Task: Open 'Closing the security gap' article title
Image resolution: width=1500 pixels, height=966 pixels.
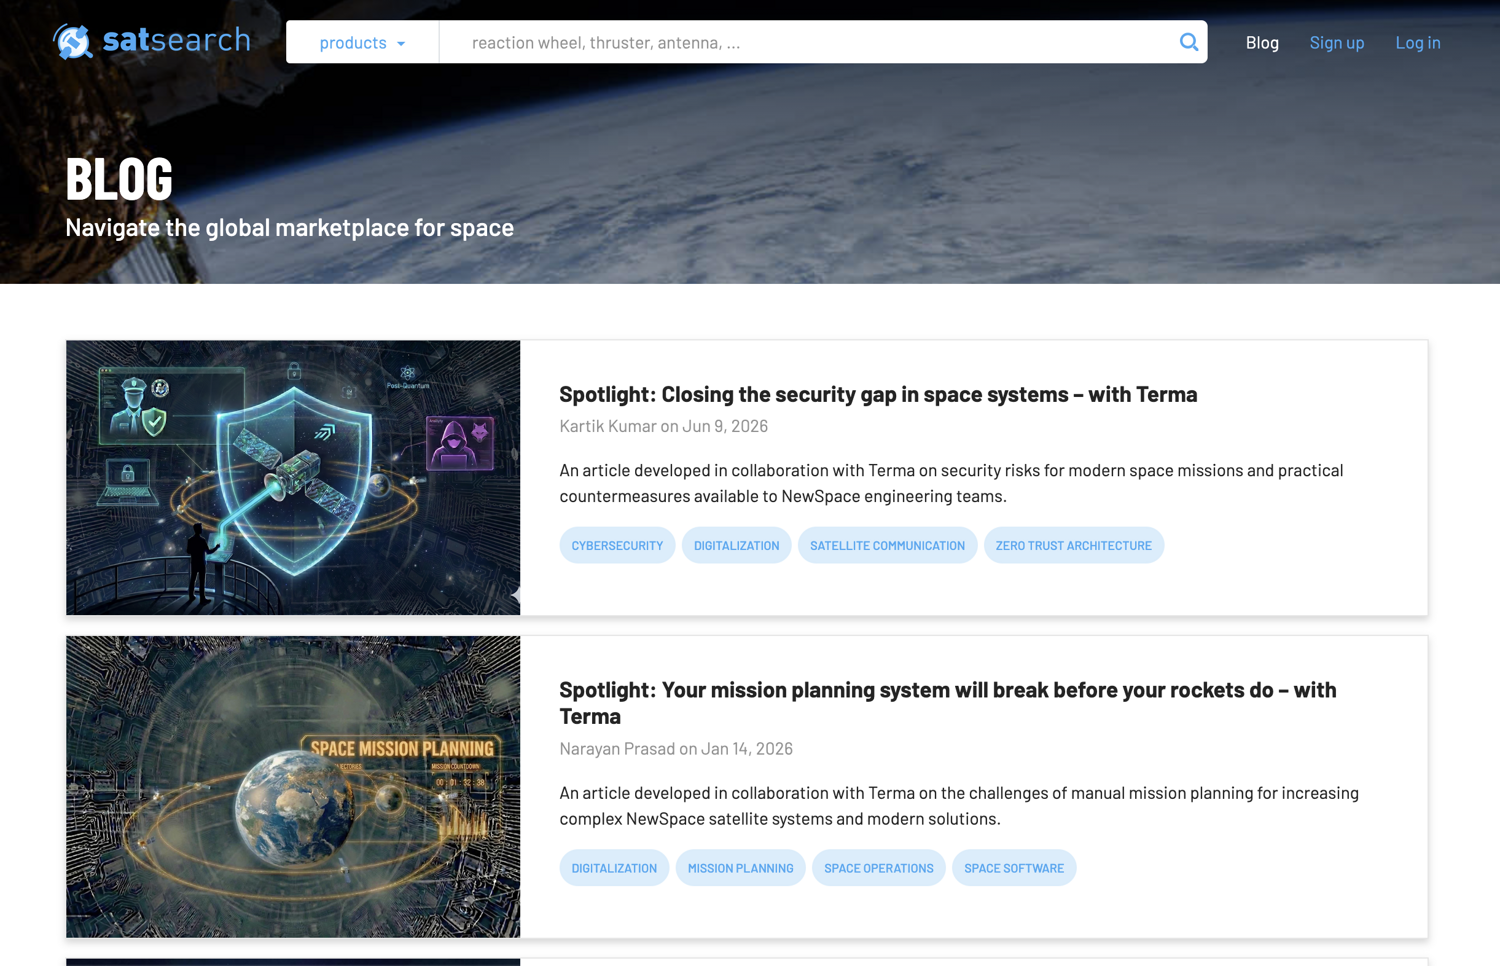Action: tap(878, 394)
